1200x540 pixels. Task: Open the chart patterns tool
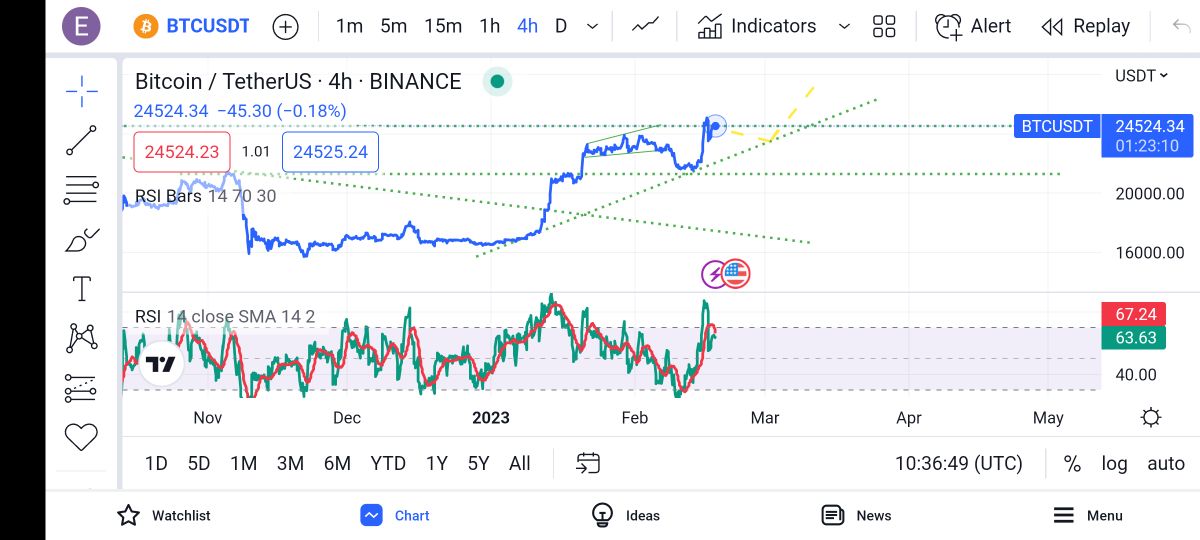coord(81,338)
